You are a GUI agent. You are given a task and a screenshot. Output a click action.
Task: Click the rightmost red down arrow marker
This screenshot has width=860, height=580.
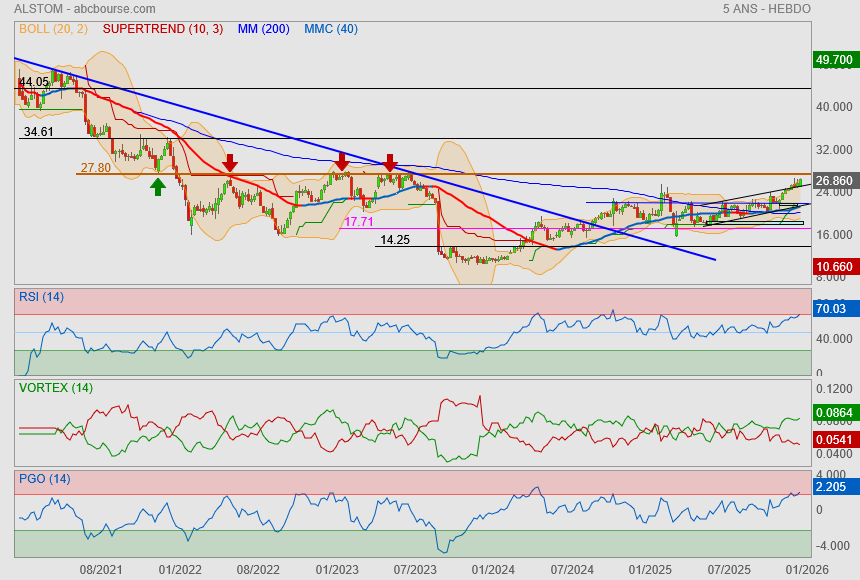pyautogui.click(x=390, y=163)
